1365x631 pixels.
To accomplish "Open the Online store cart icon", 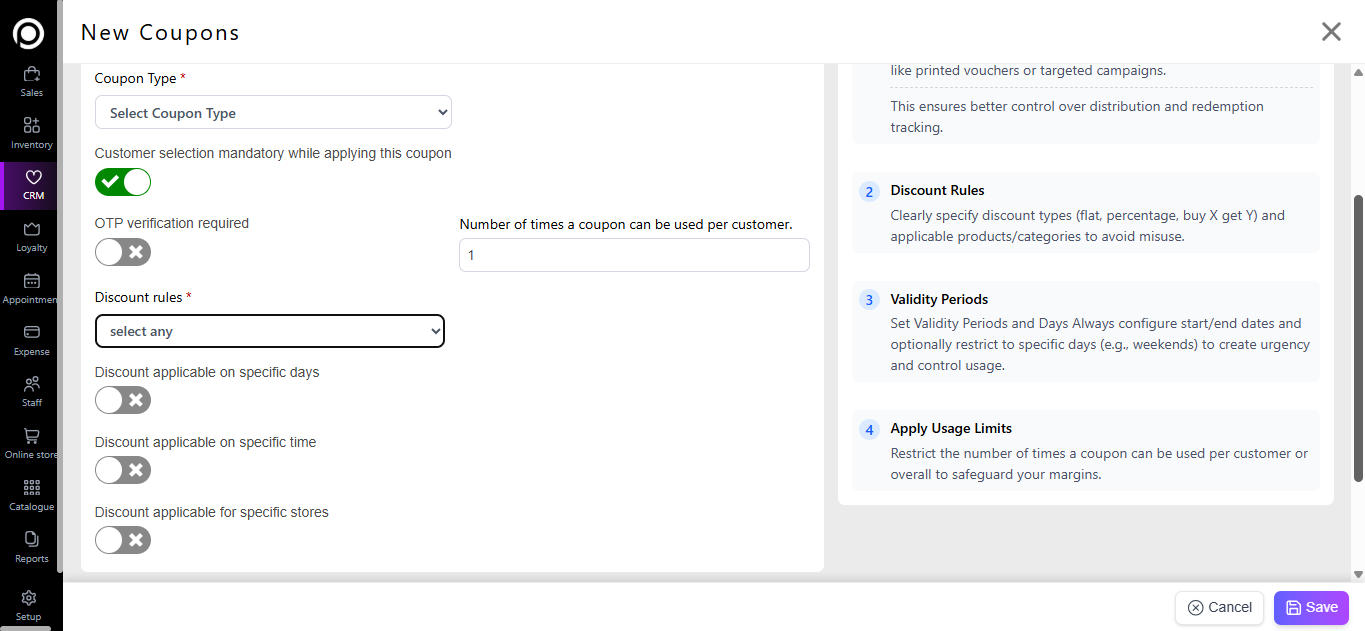I will [x=31, y=437].
